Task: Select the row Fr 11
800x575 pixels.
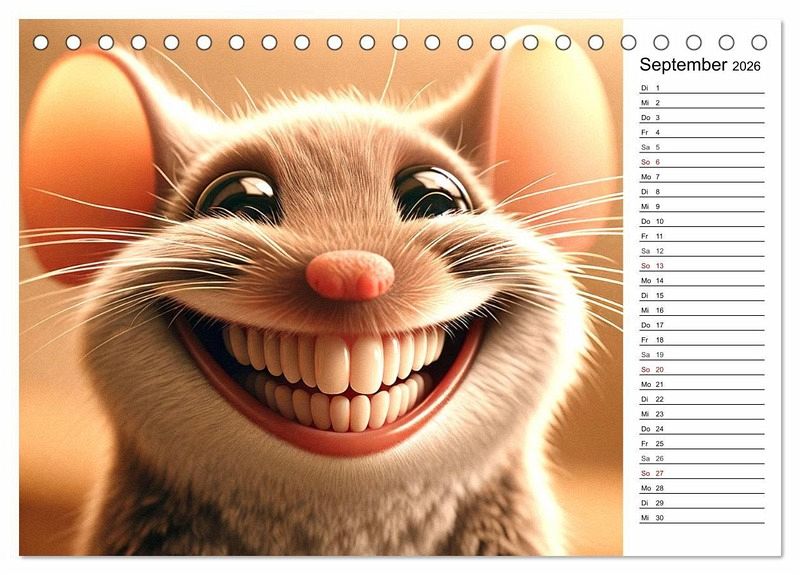Action: tap(702, 236)
